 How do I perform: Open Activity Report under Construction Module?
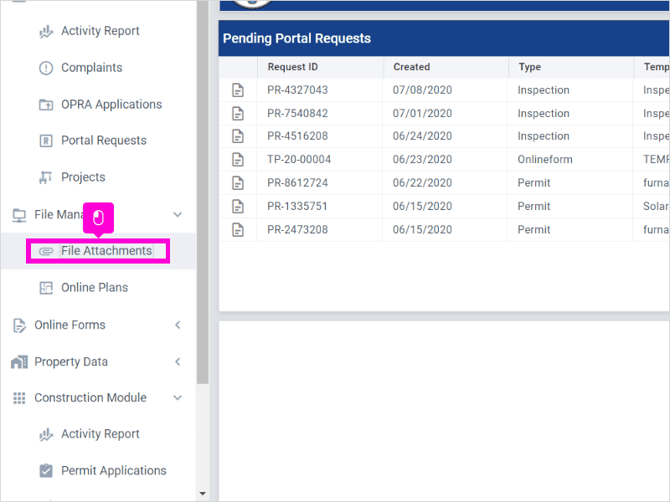(100, 434)
